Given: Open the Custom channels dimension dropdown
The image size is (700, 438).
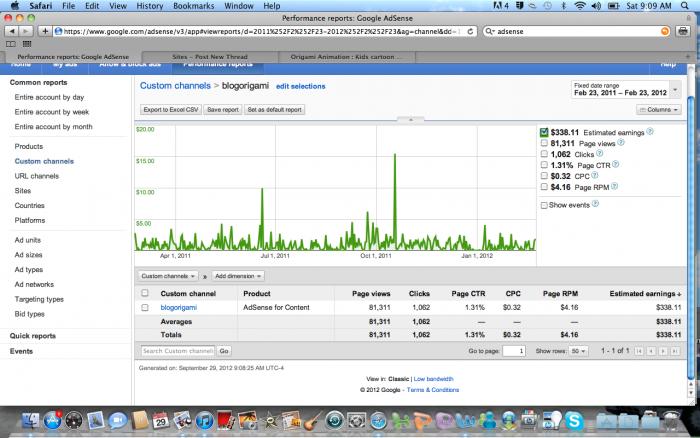Looking at the screenshot, I should [x=168, y=276].
